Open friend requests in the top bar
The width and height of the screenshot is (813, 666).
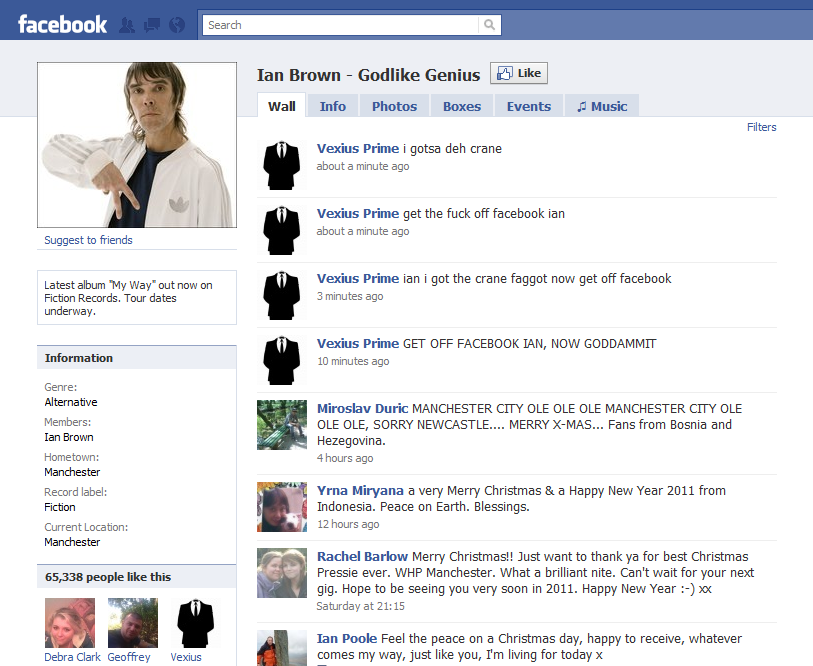[127, 24]
